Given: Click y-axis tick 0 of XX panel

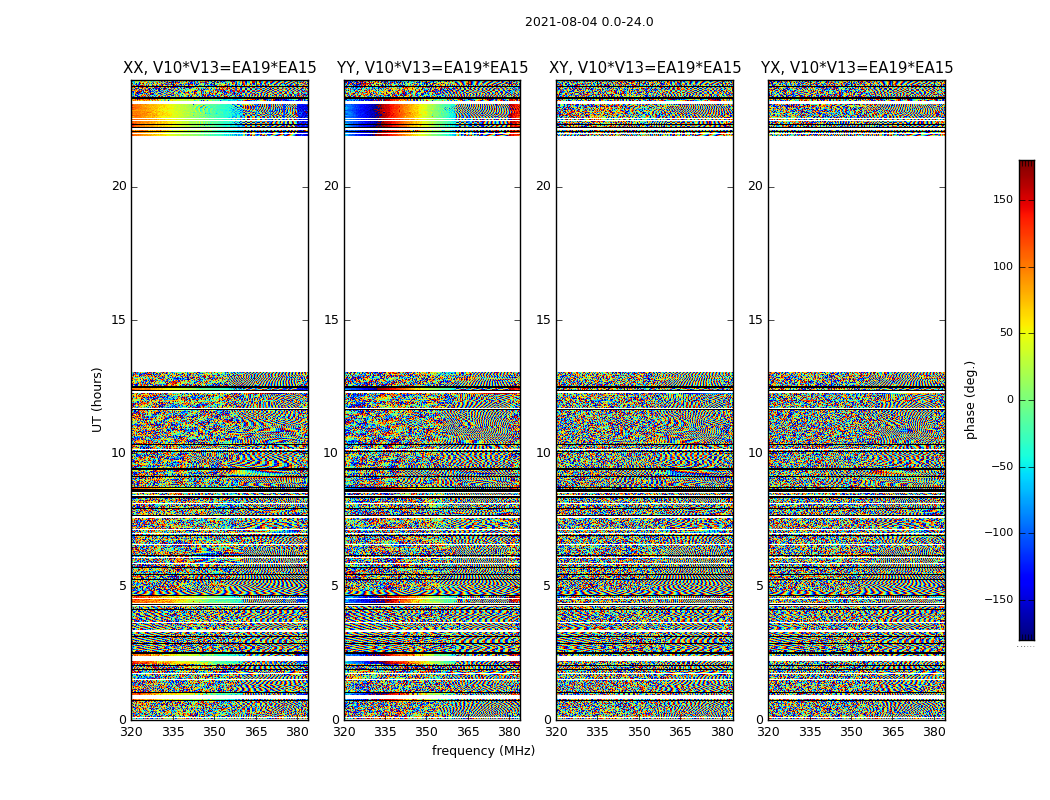Looking at the screenshot, I should [123, 720].
